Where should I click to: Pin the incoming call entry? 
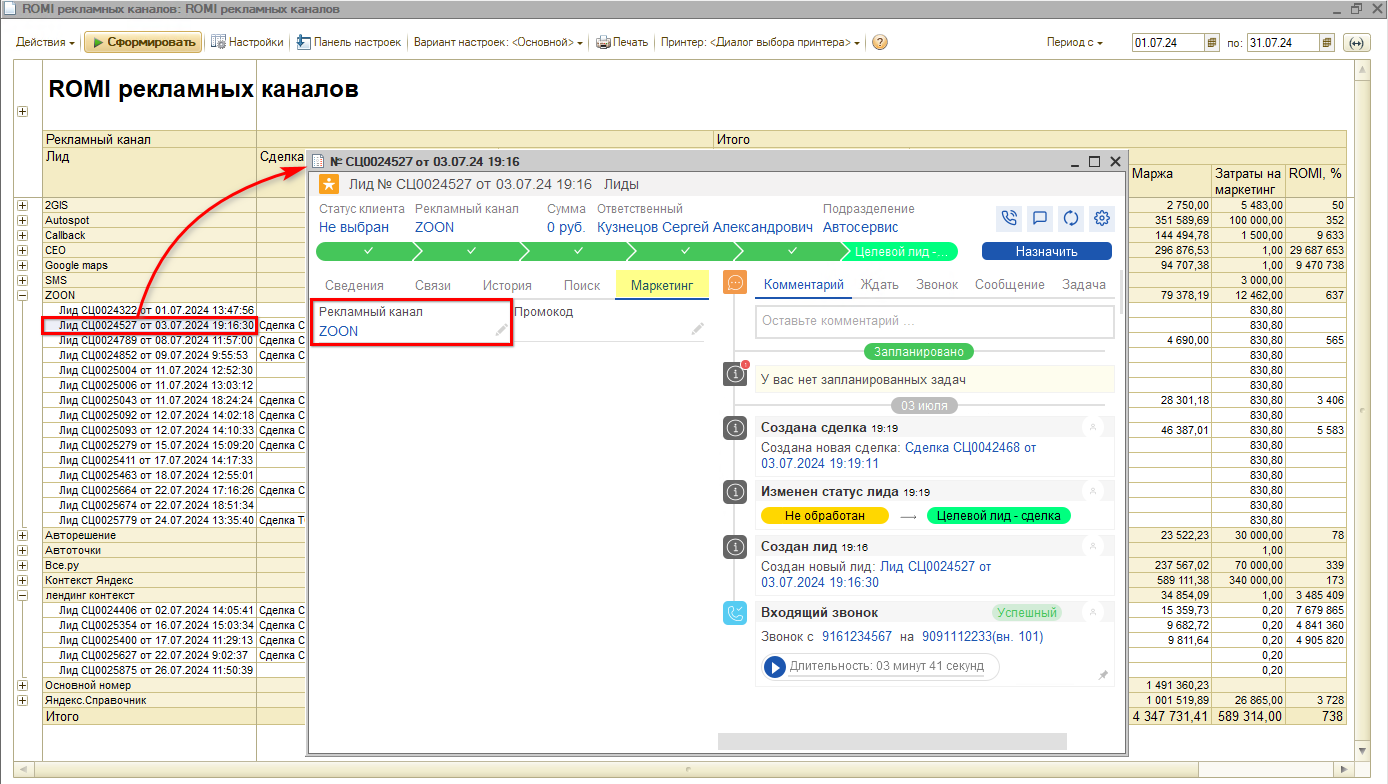(x=1103, y=676)
